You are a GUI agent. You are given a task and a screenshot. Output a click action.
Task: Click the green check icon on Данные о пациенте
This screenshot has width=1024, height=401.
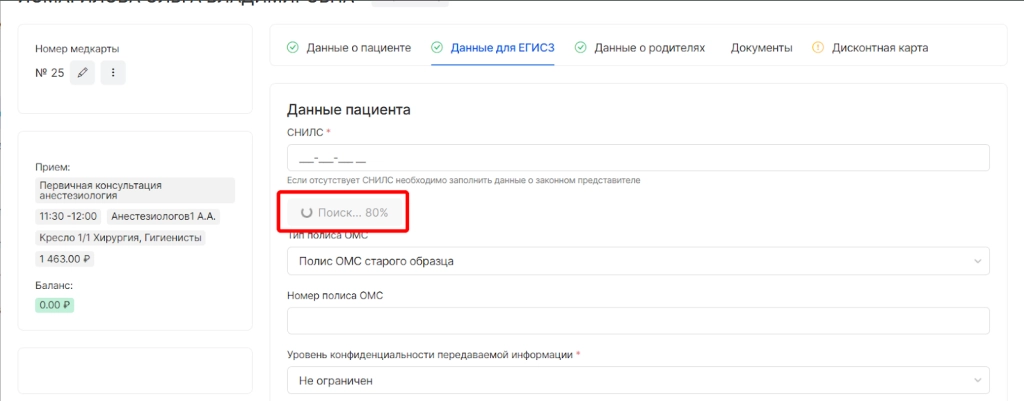pos(293,47)
